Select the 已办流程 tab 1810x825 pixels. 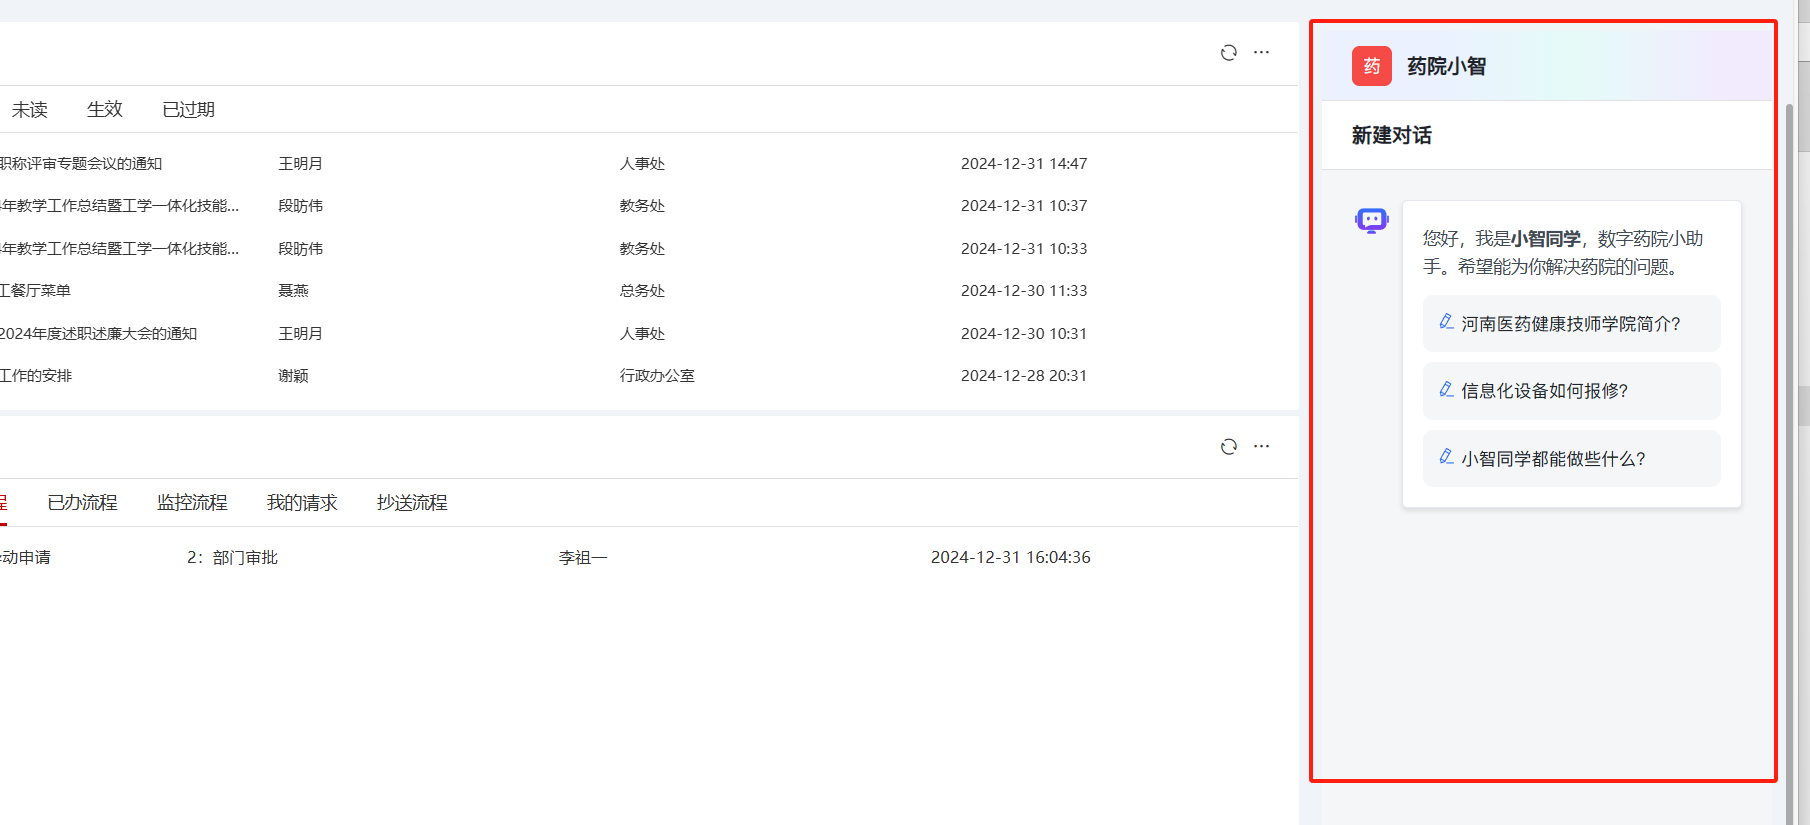(82, 503)
